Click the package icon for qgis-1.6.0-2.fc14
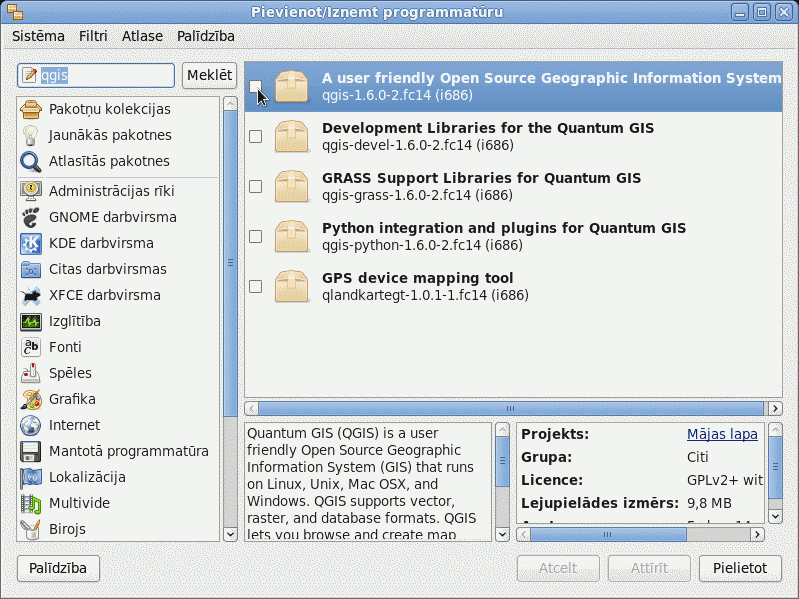The width and height of the screenshot is (799, 599). (291, 87)
